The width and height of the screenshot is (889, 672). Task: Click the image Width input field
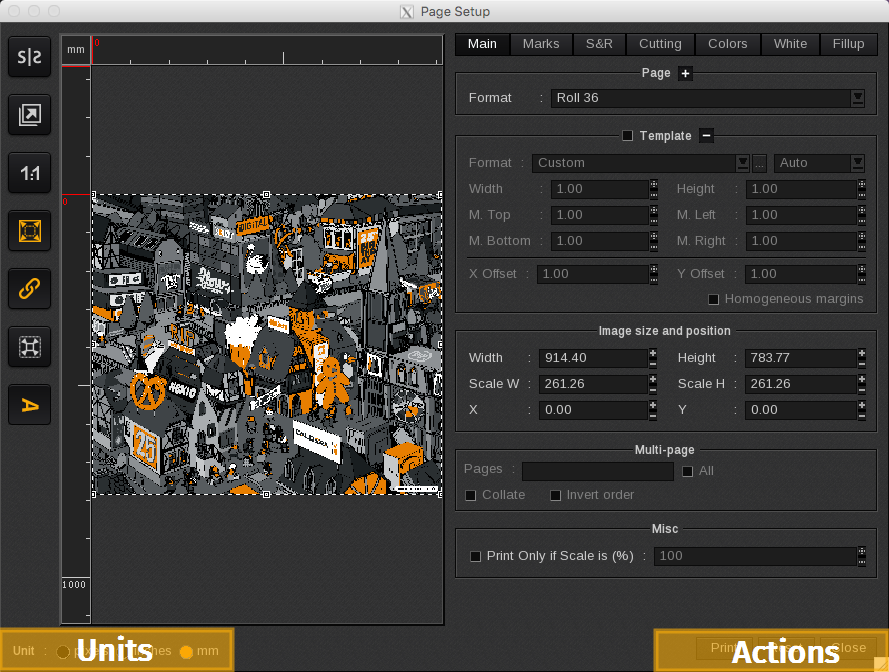[x=593, y=358]
